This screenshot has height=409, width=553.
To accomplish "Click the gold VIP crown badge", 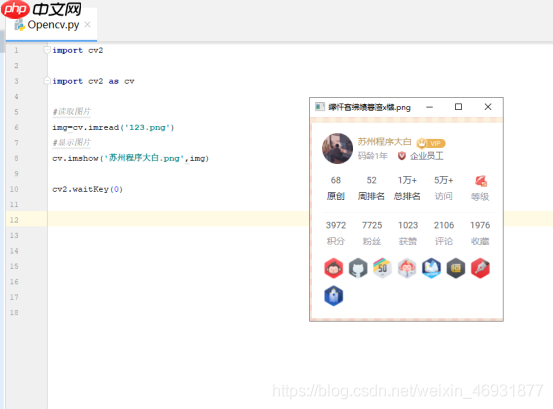I will pyautogui.click(x=431, y=143).
